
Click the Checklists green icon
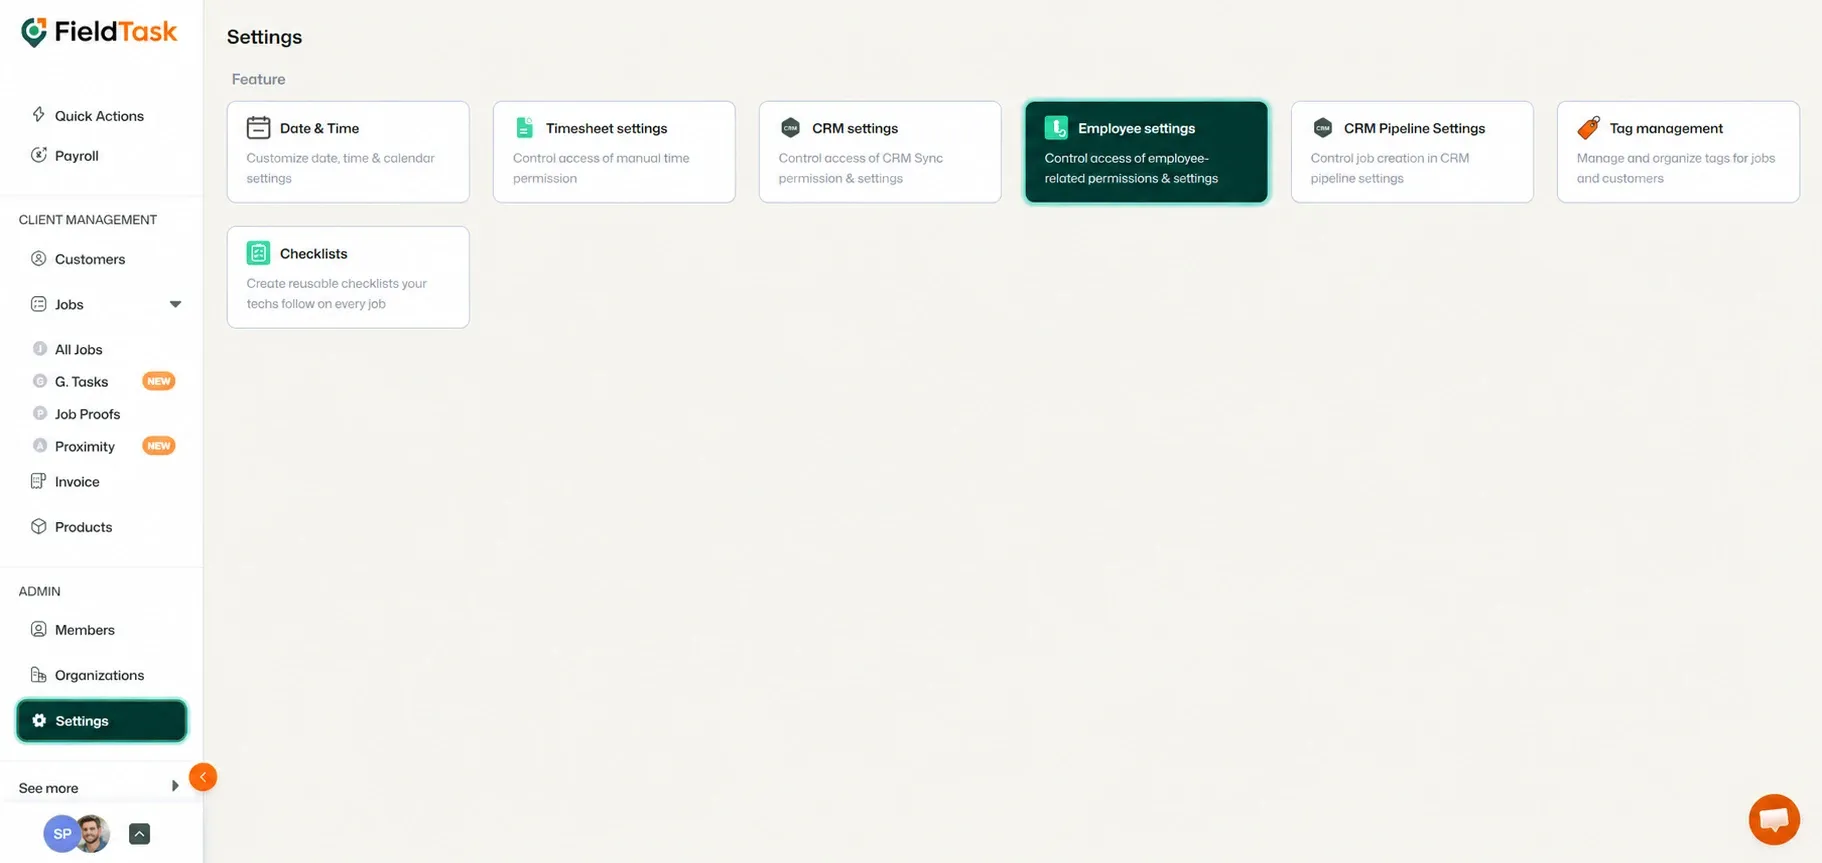coord(258,253)
